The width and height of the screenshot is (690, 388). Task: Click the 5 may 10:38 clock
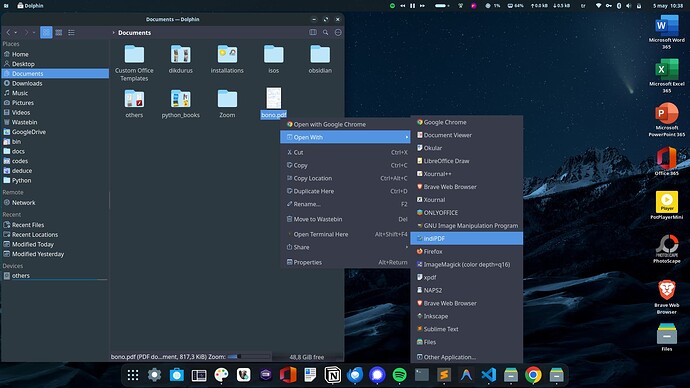point(668,6)
